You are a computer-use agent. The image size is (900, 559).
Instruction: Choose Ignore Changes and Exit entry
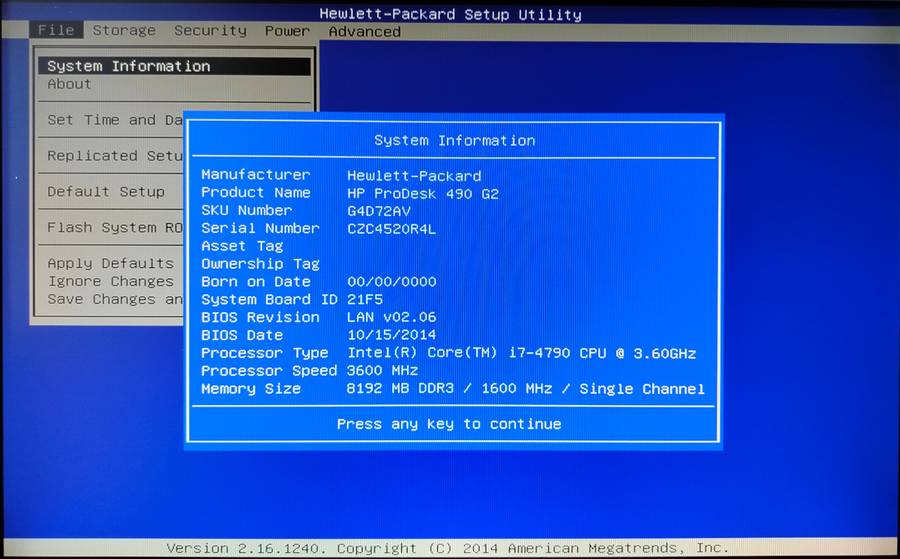click(110, 282)
